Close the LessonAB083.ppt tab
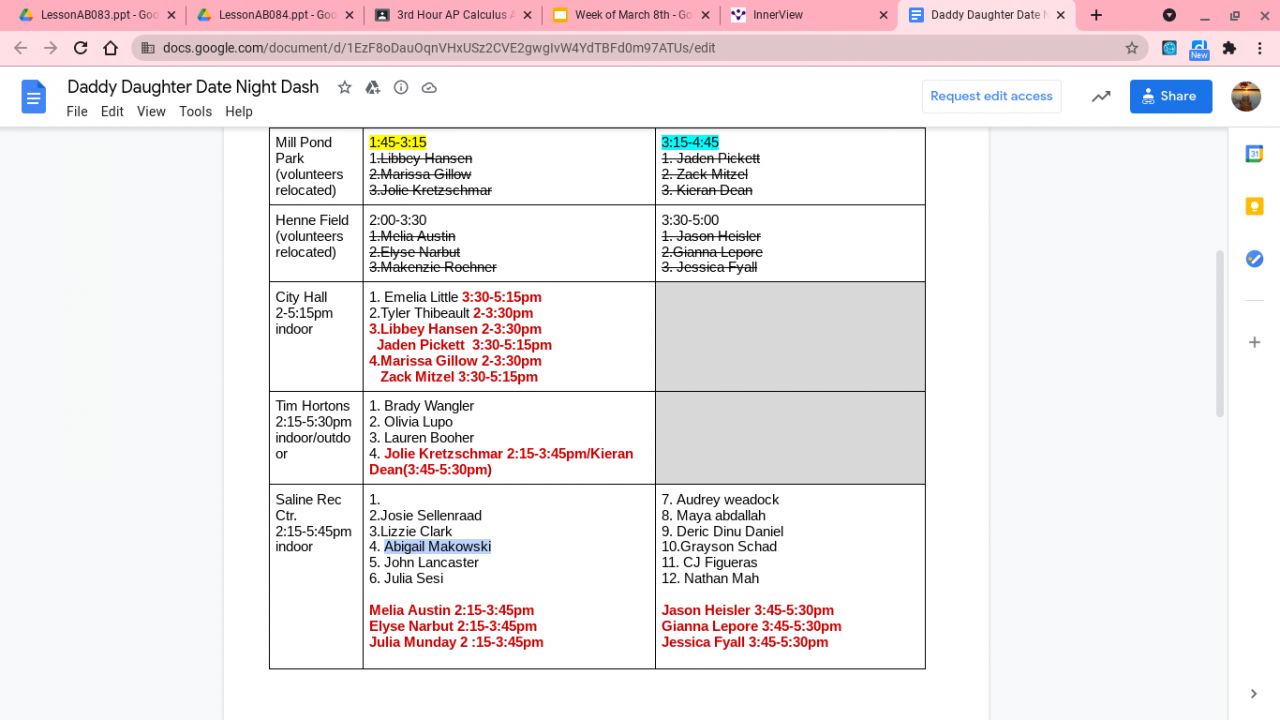Screen dimensions: 1280x720 tap(171, 15)
